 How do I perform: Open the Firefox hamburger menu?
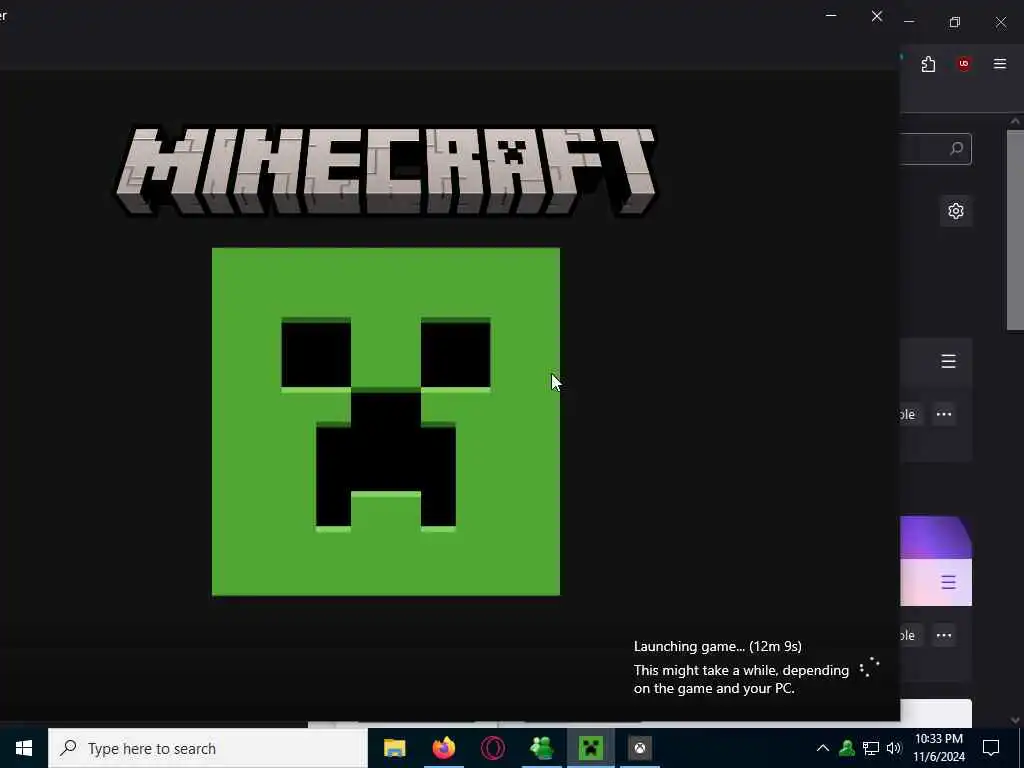click(999, 64)
